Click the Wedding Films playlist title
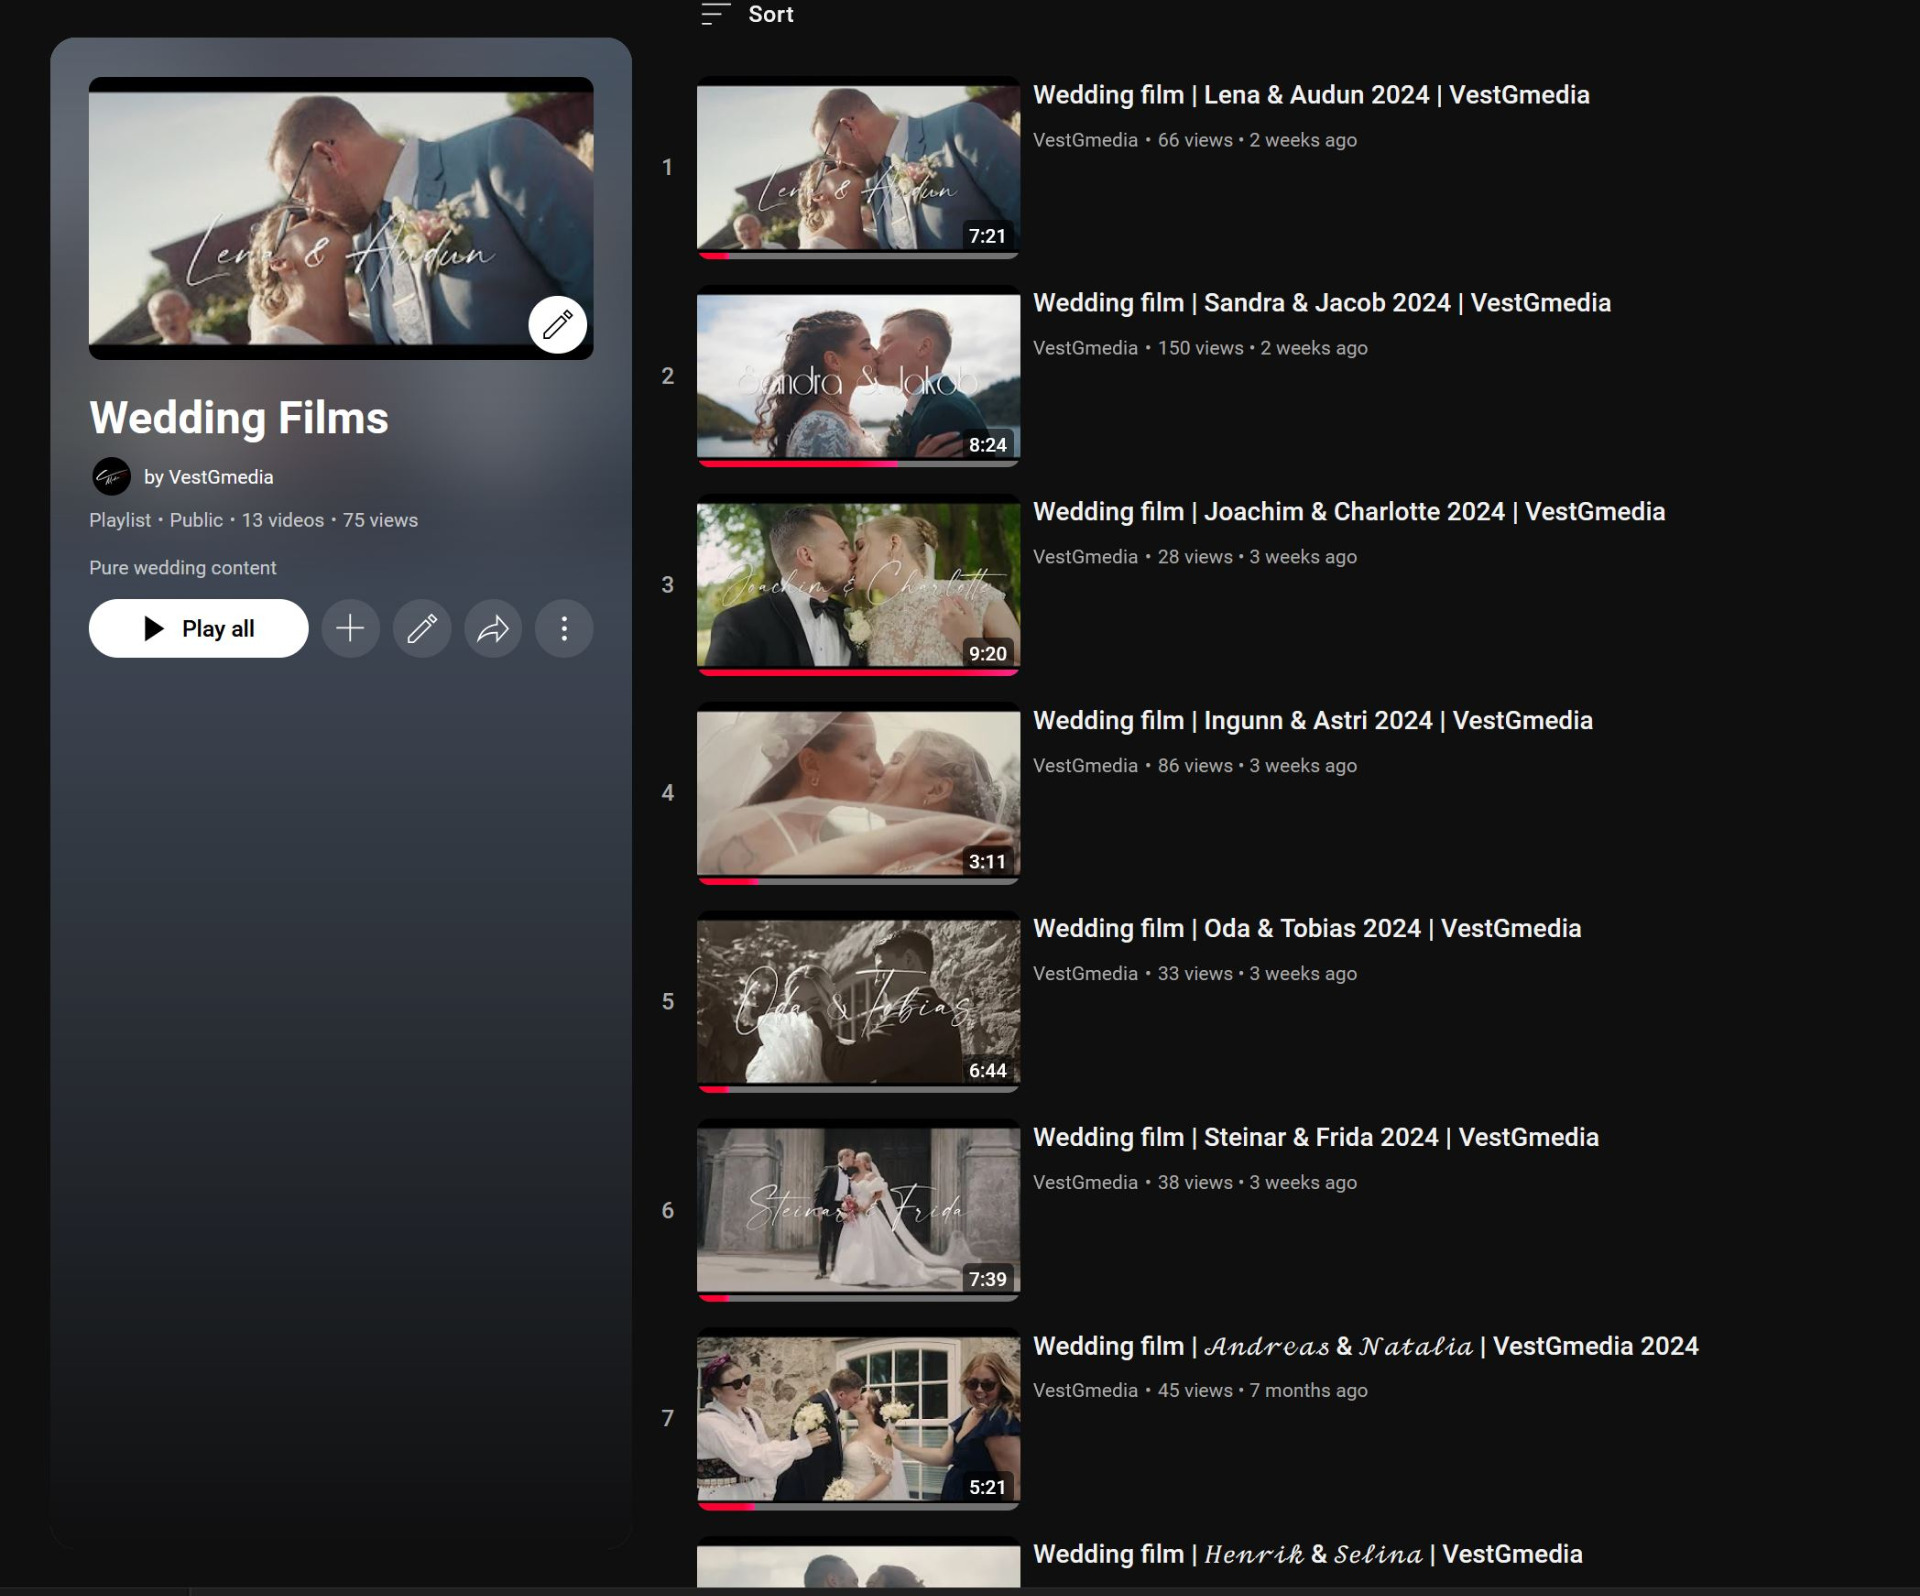Image resolution: width=1920 pixels, height=1596 pixels. (x=238, y=418)
